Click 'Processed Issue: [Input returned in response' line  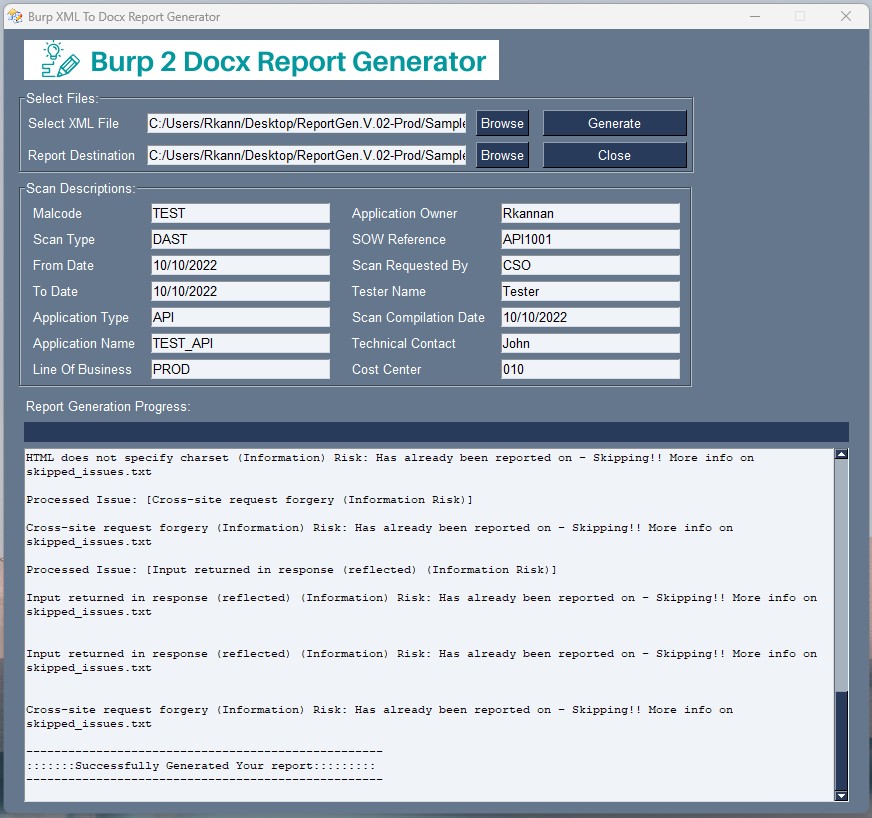291,569
